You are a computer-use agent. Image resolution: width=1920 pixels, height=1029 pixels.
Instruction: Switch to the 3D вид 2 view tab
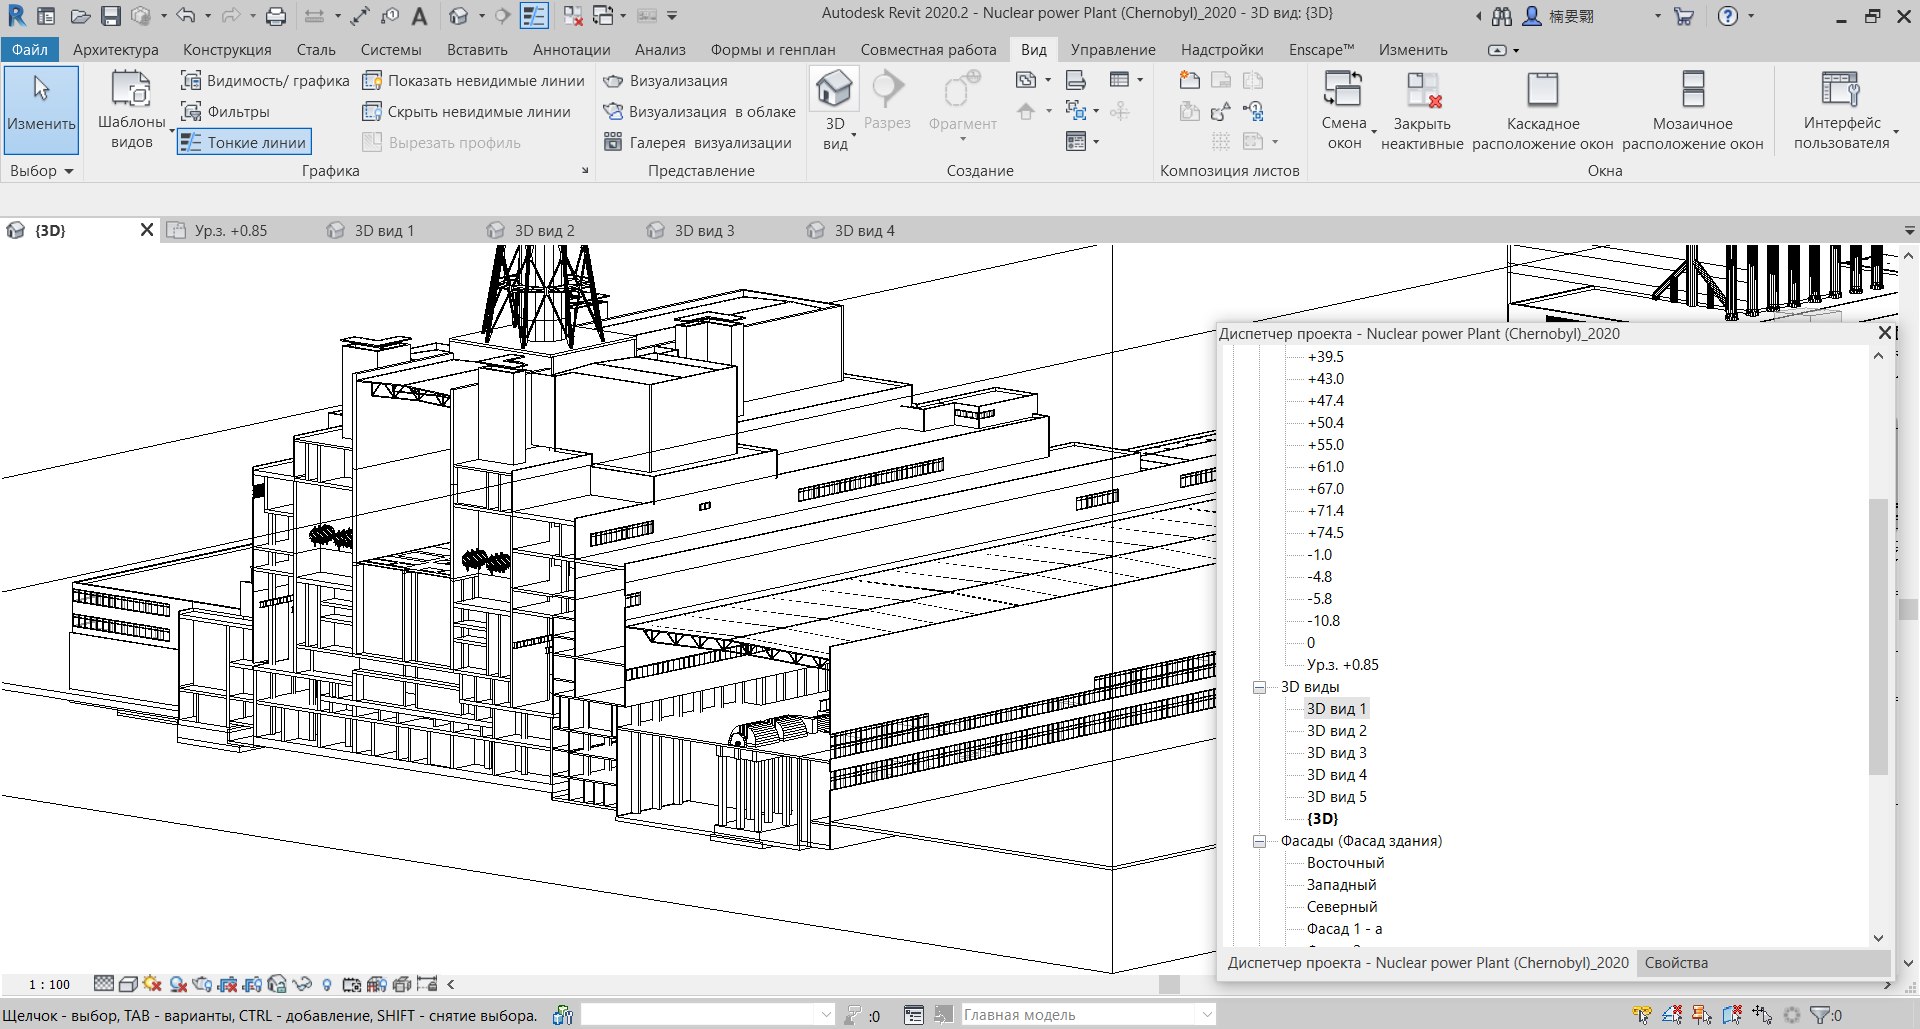point(544,231)
